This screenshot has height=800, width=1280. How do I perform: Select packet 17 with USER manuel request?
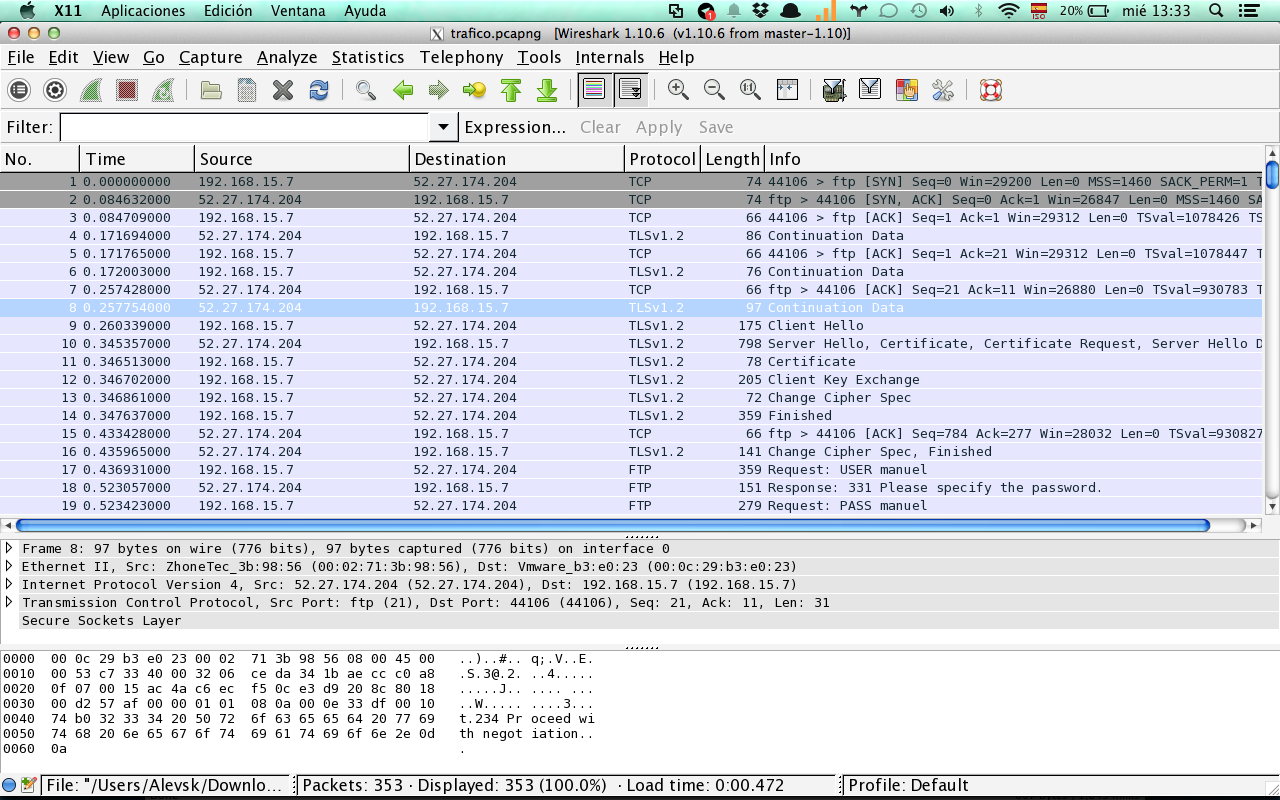coord(400,469)
